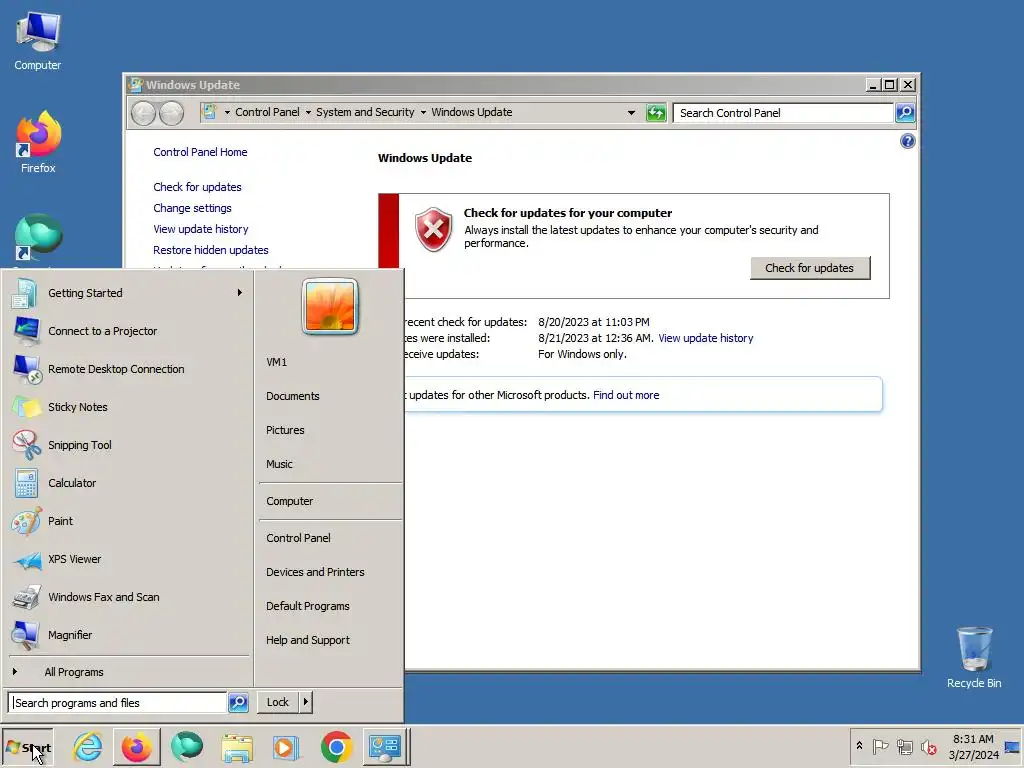
Task: Click the Paint palette icon
Action: click(x=26, y=521)
